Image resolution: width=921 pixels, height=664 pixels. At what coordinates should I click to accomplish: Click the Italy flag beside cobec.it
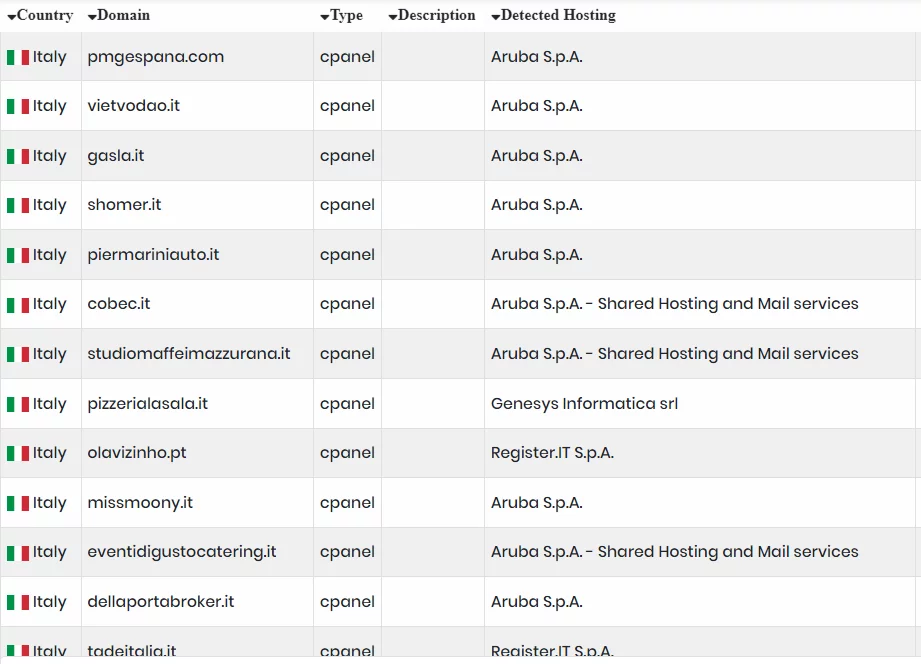[x=18, y=304]
